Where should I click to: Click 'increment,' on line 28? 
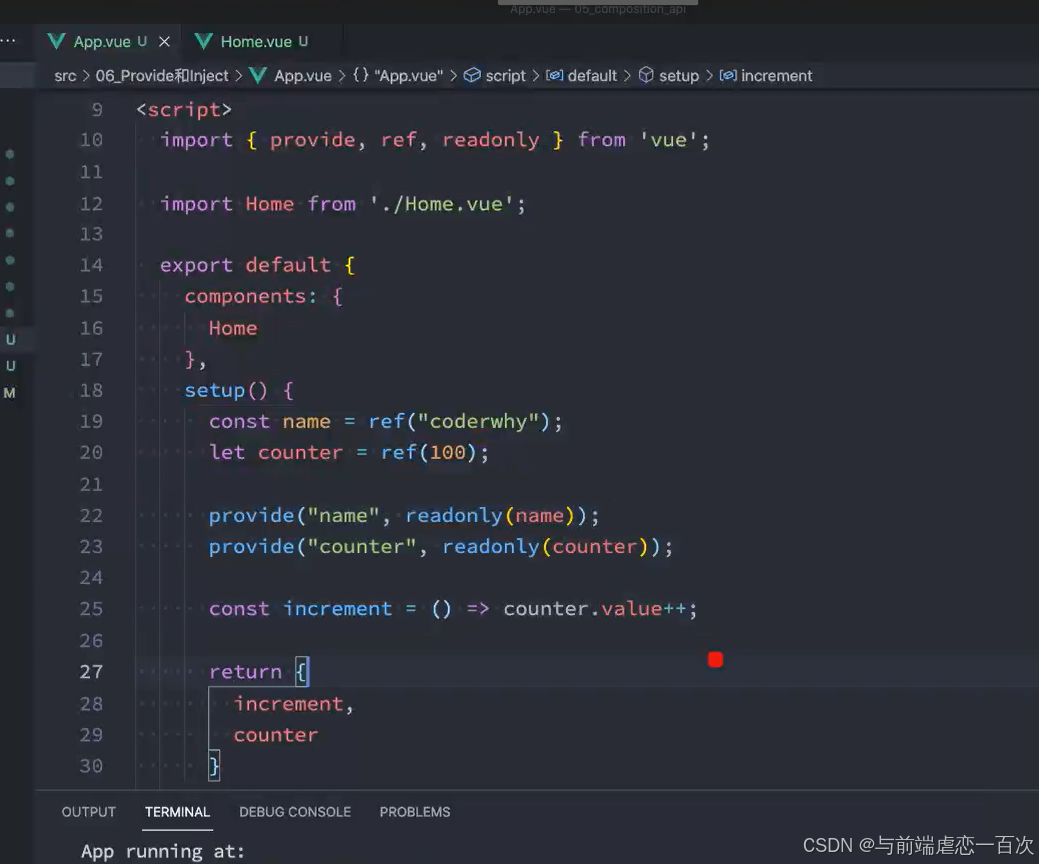pos(294,704)
